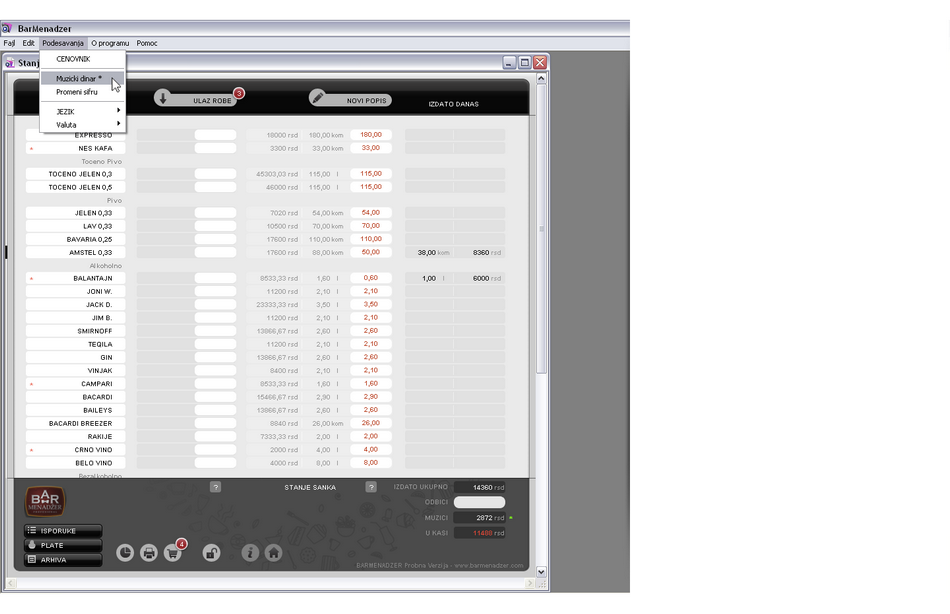Select Muzicki dinar menu entry
Screen dimensions: 950x614
click(x=82, y=78)
